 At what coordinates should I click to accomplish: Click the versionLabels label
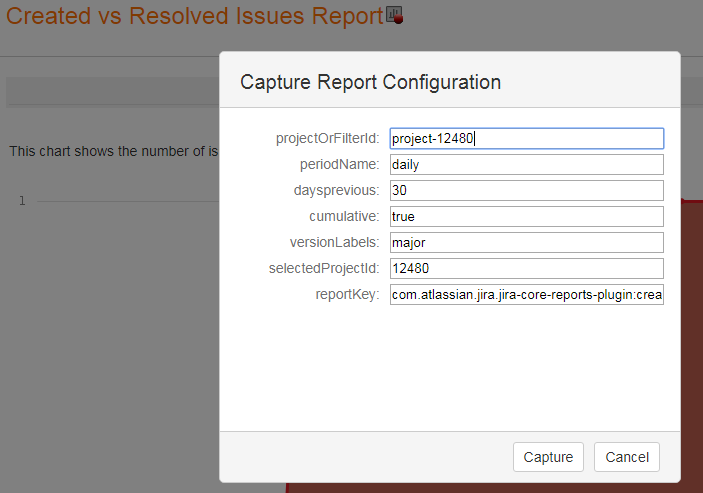(x=333, y=243)
